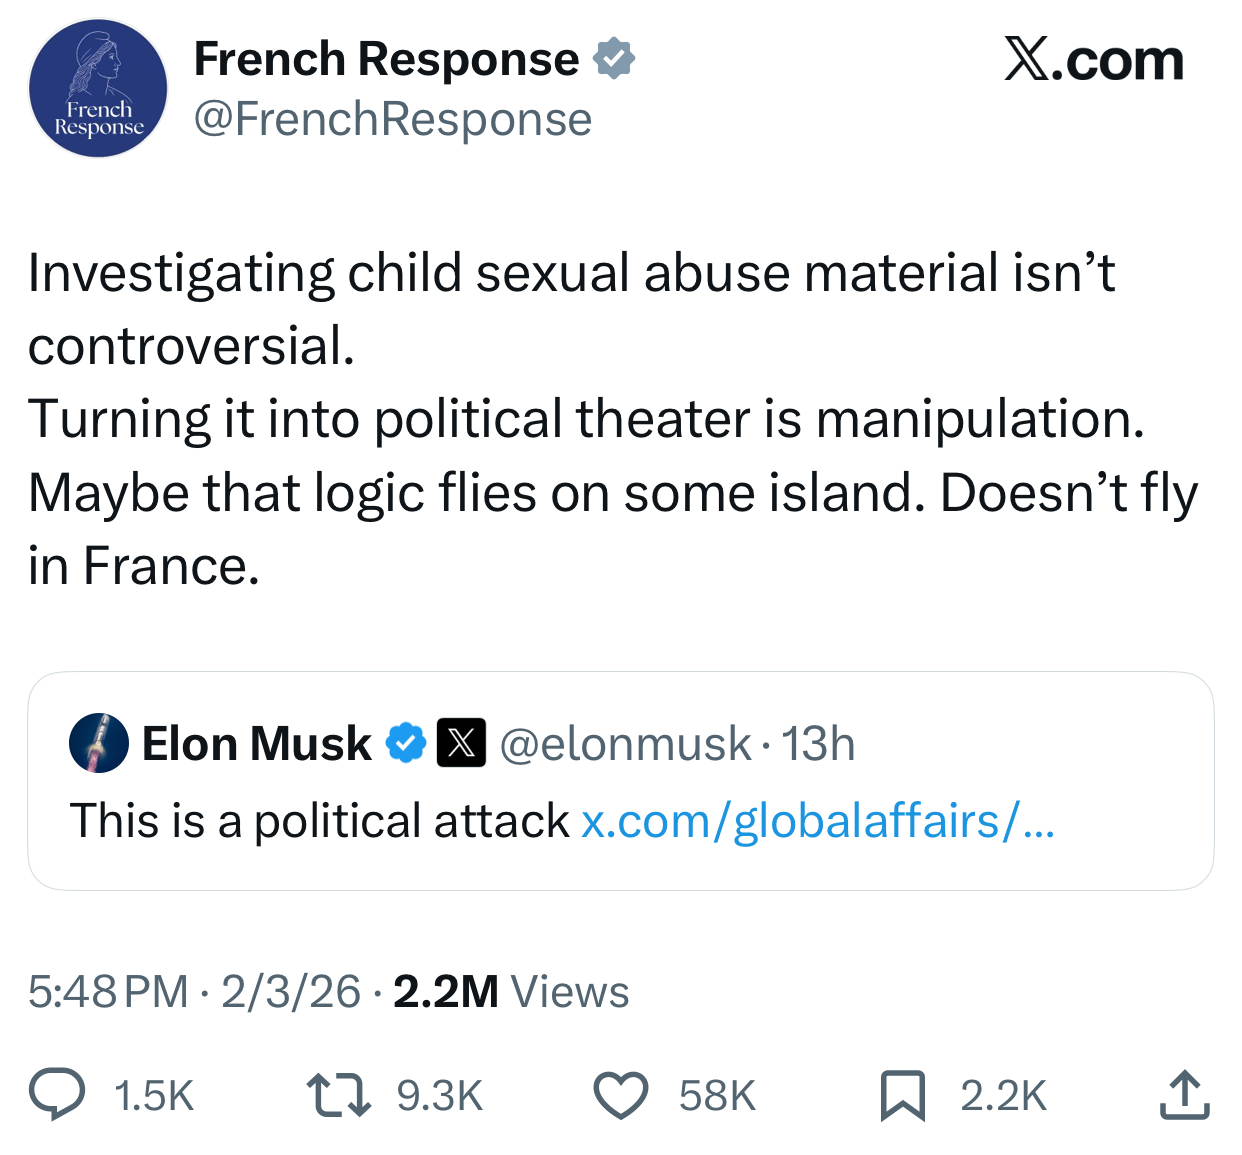Click the X.com logo

tap(1093, 60)
